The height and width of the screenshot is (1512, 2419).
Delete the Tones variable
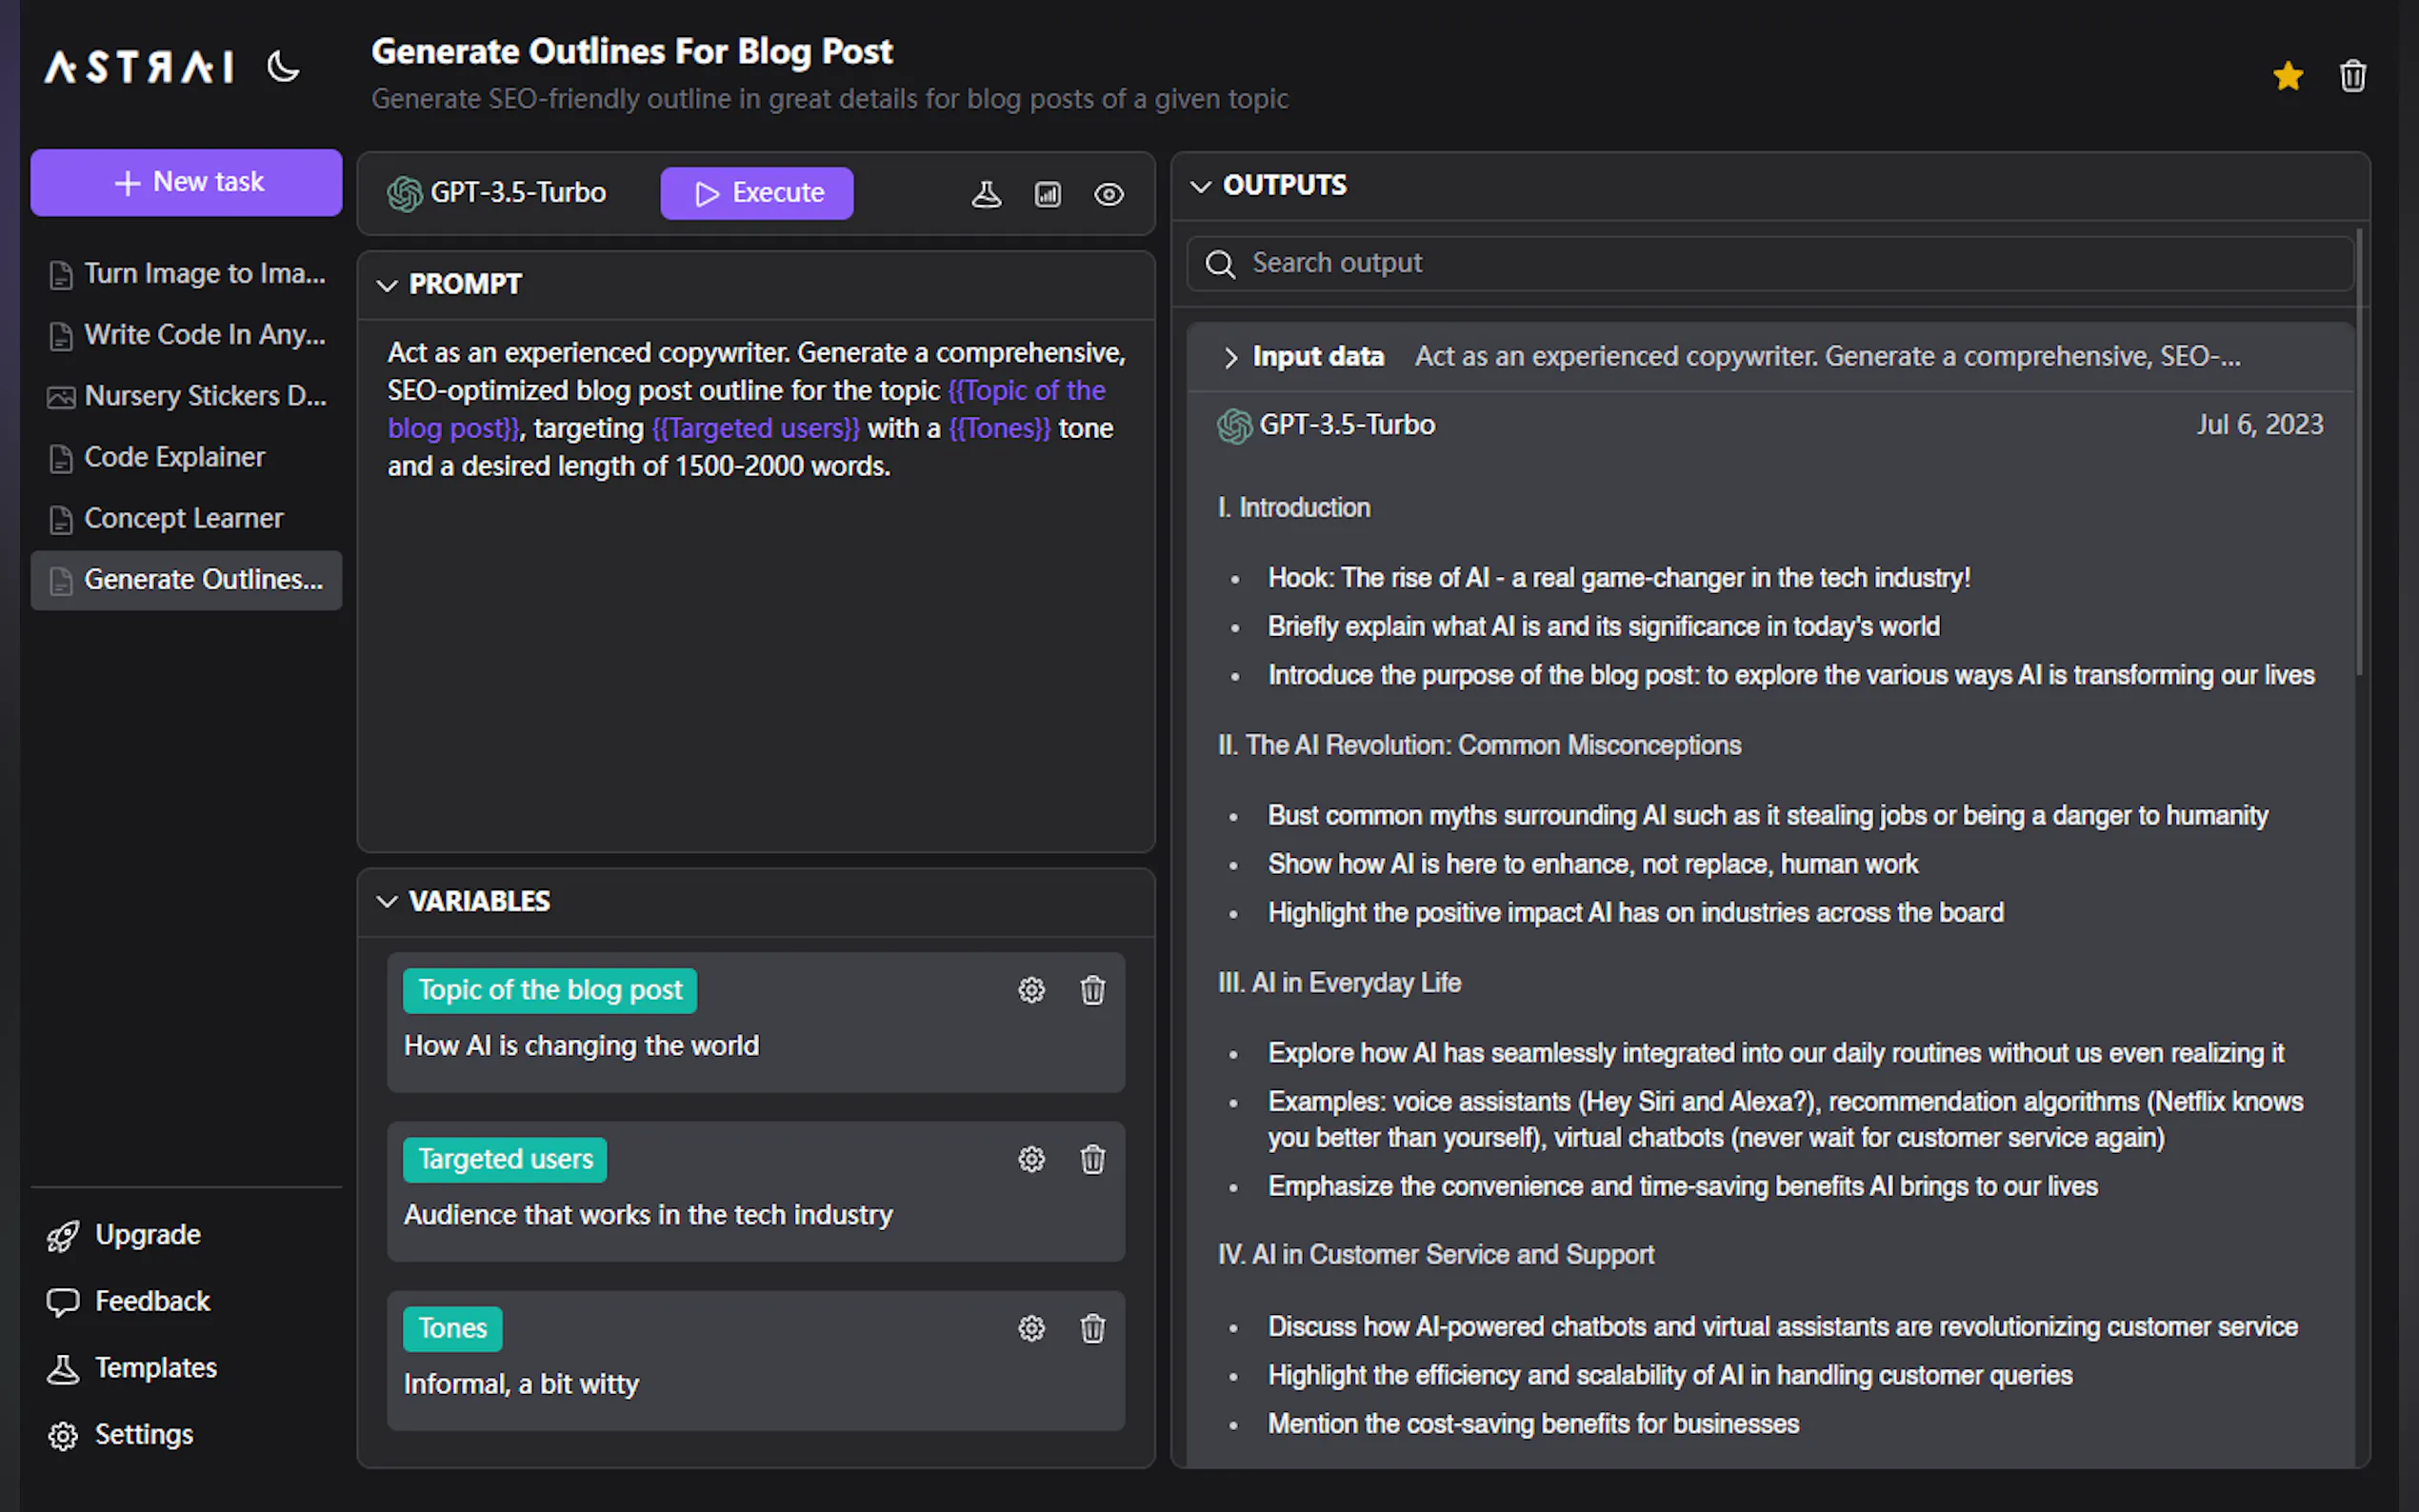click(1092, 1328)
